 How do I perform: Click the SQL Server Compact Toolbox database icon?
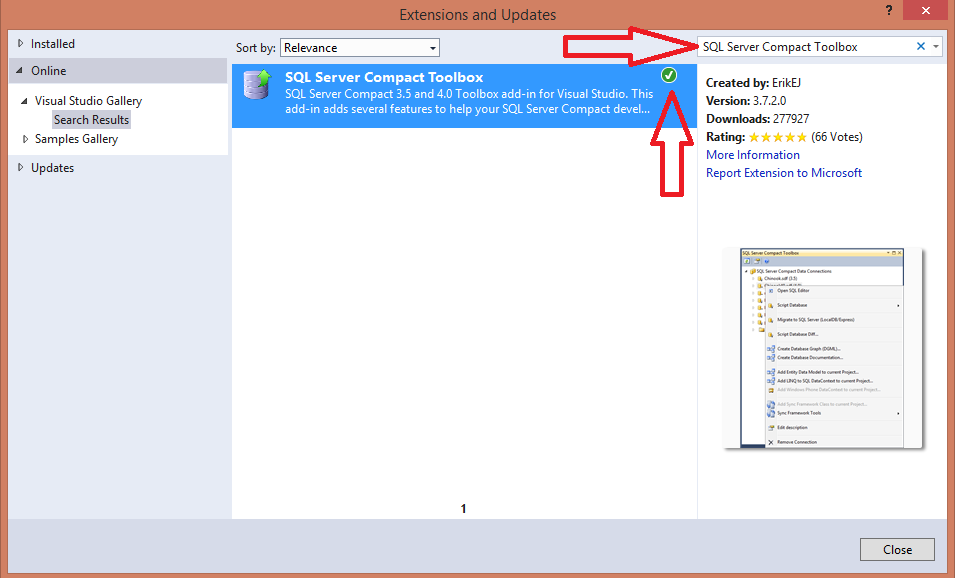[258, 88]
